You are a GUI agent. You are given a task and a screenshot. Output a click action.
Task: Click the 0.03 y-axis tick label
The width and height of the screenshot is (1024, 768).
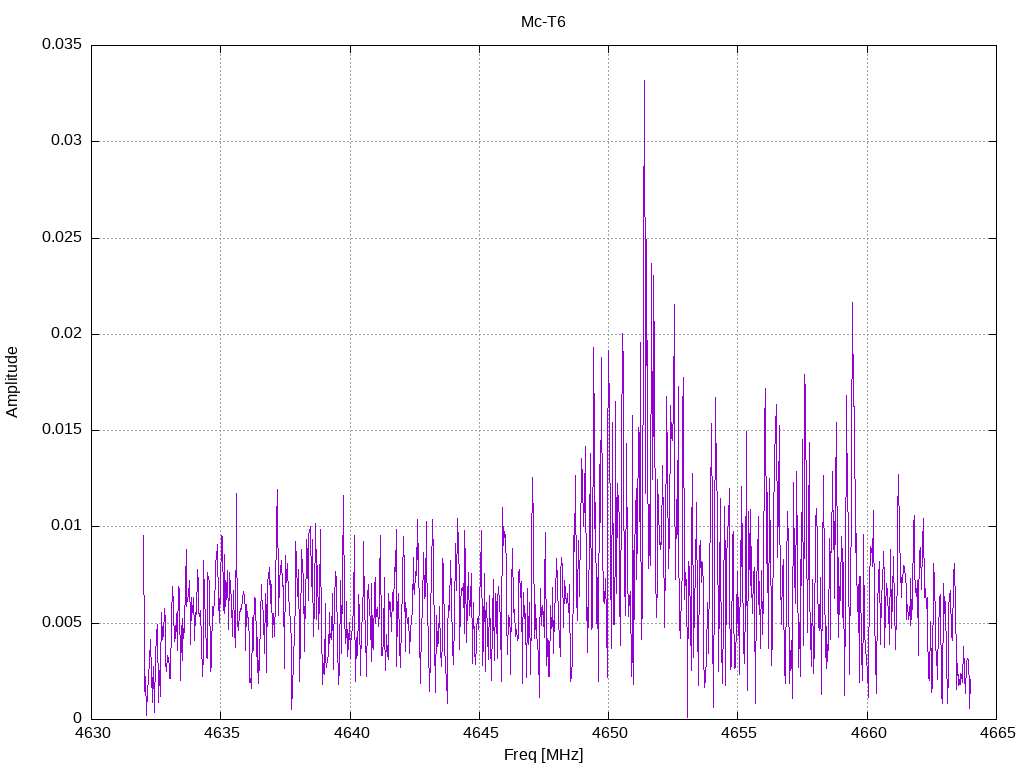(x=65, y=141)
